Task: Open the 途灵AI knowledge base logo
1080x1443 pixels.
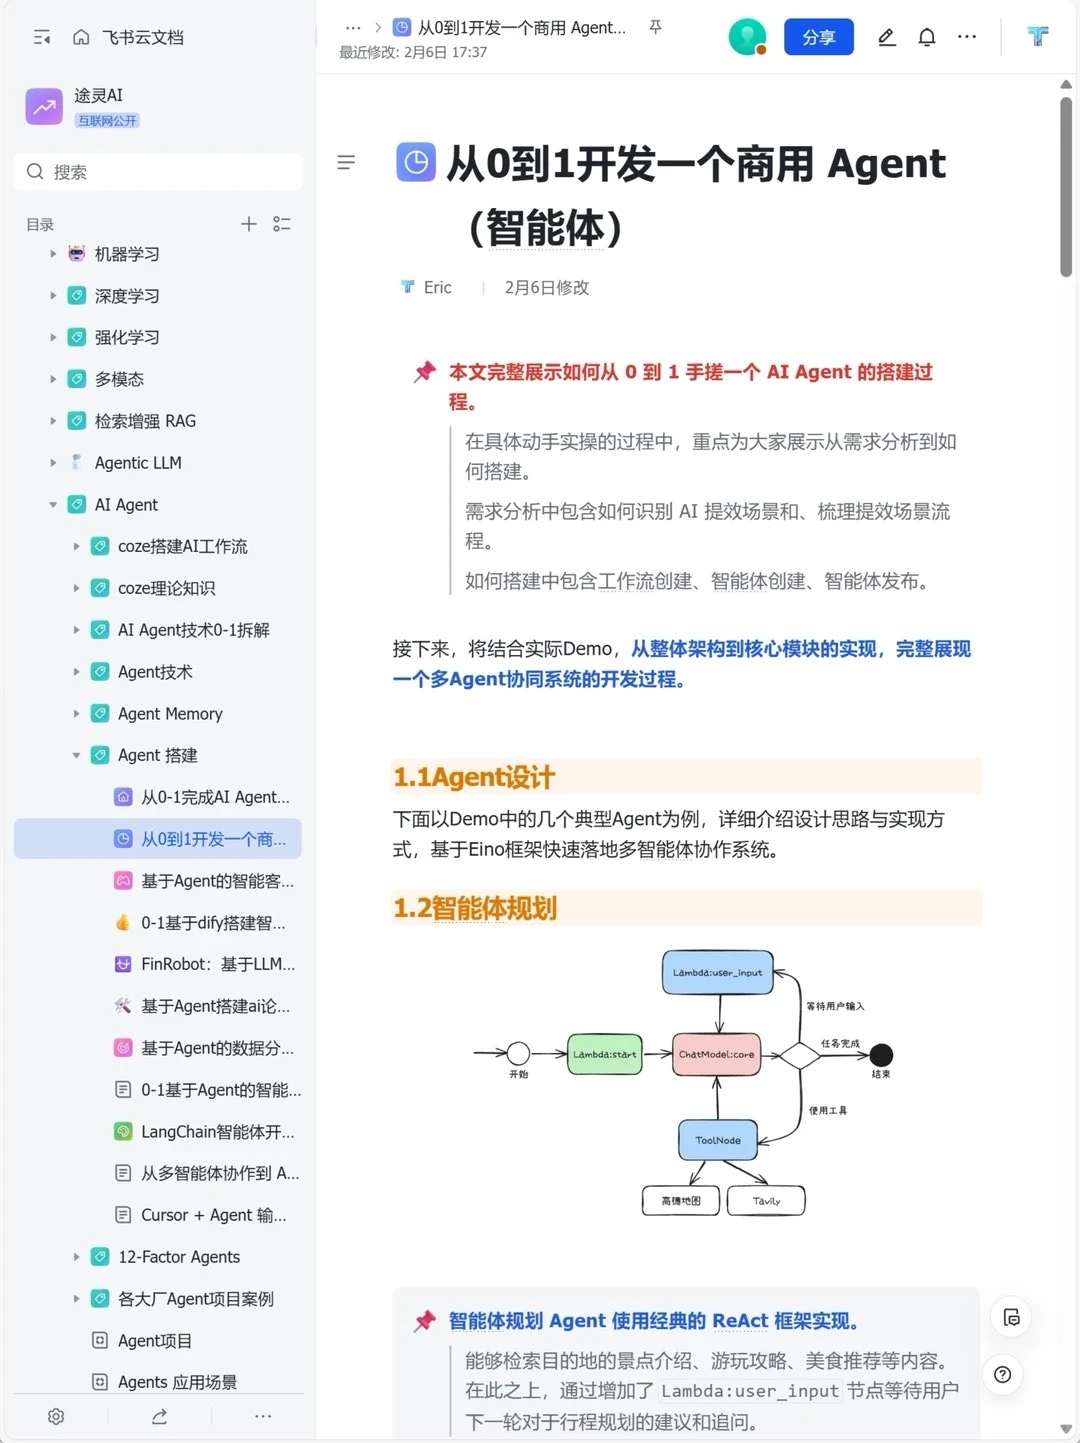Action: [44, 106]
